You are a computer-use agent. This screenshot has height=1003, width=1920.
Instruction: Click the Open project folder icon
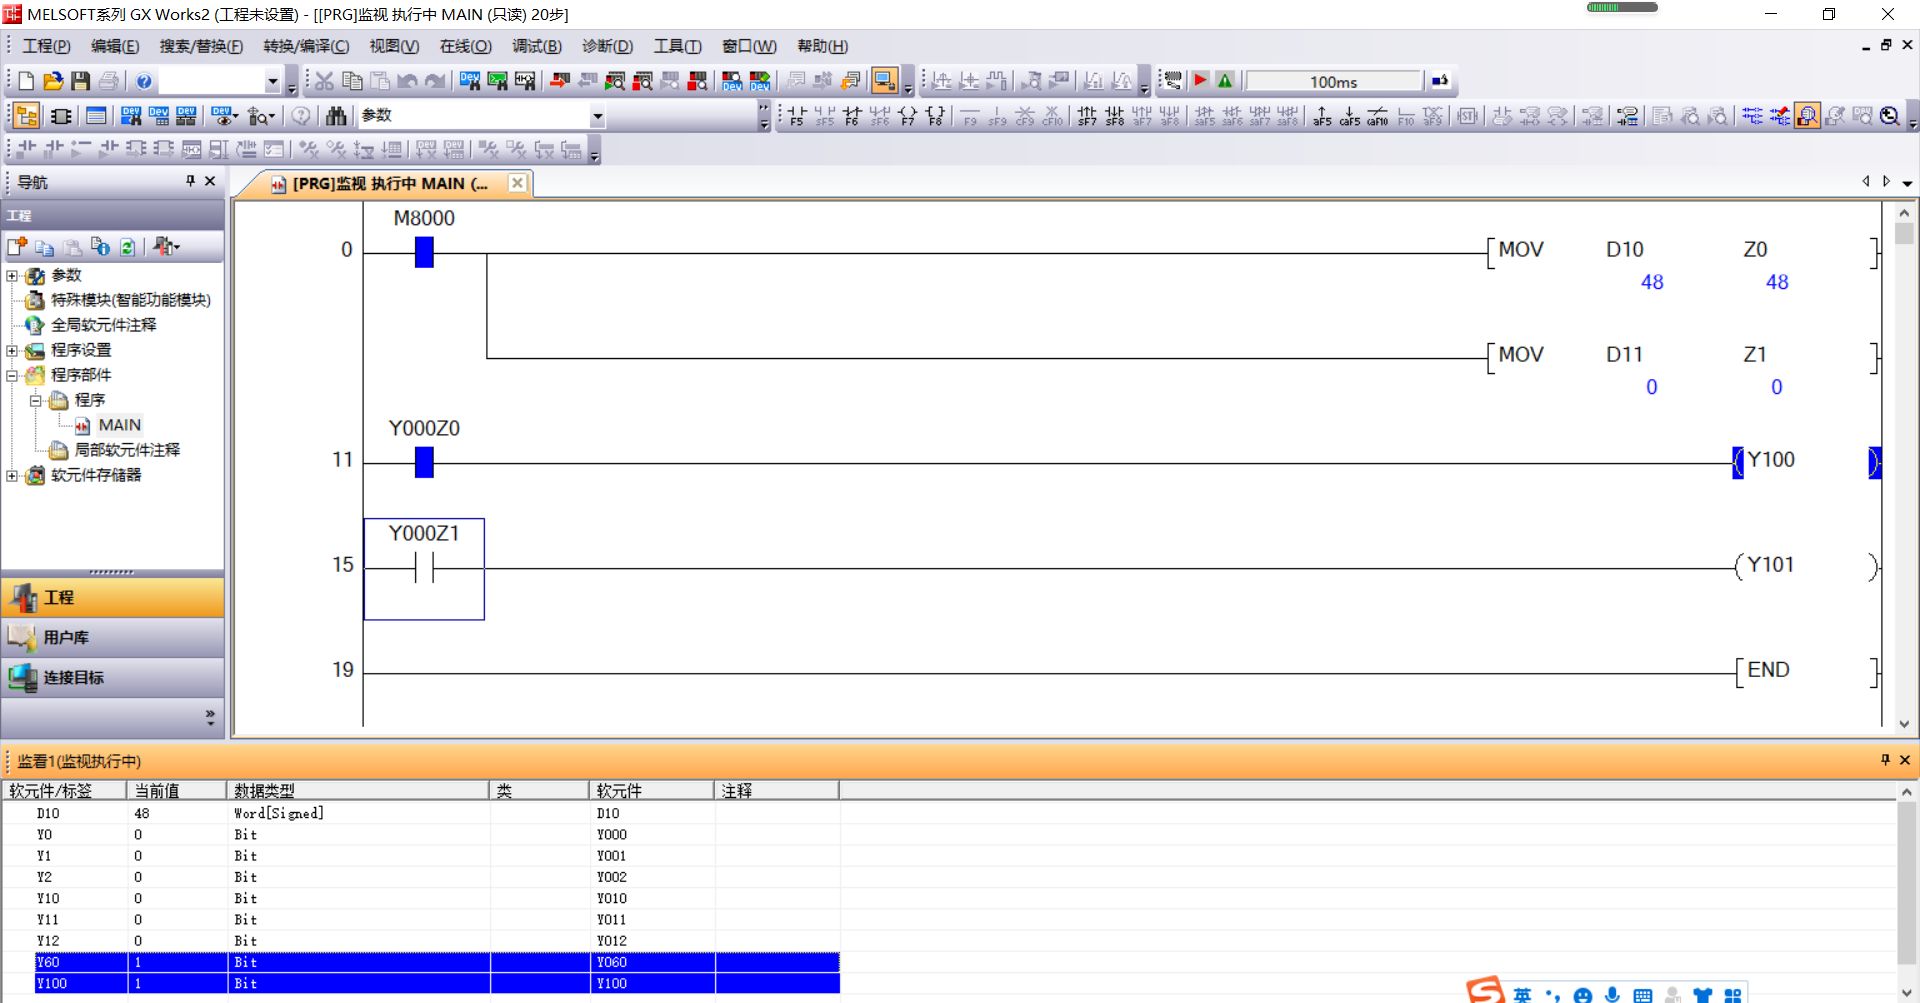tap(53, 81)
